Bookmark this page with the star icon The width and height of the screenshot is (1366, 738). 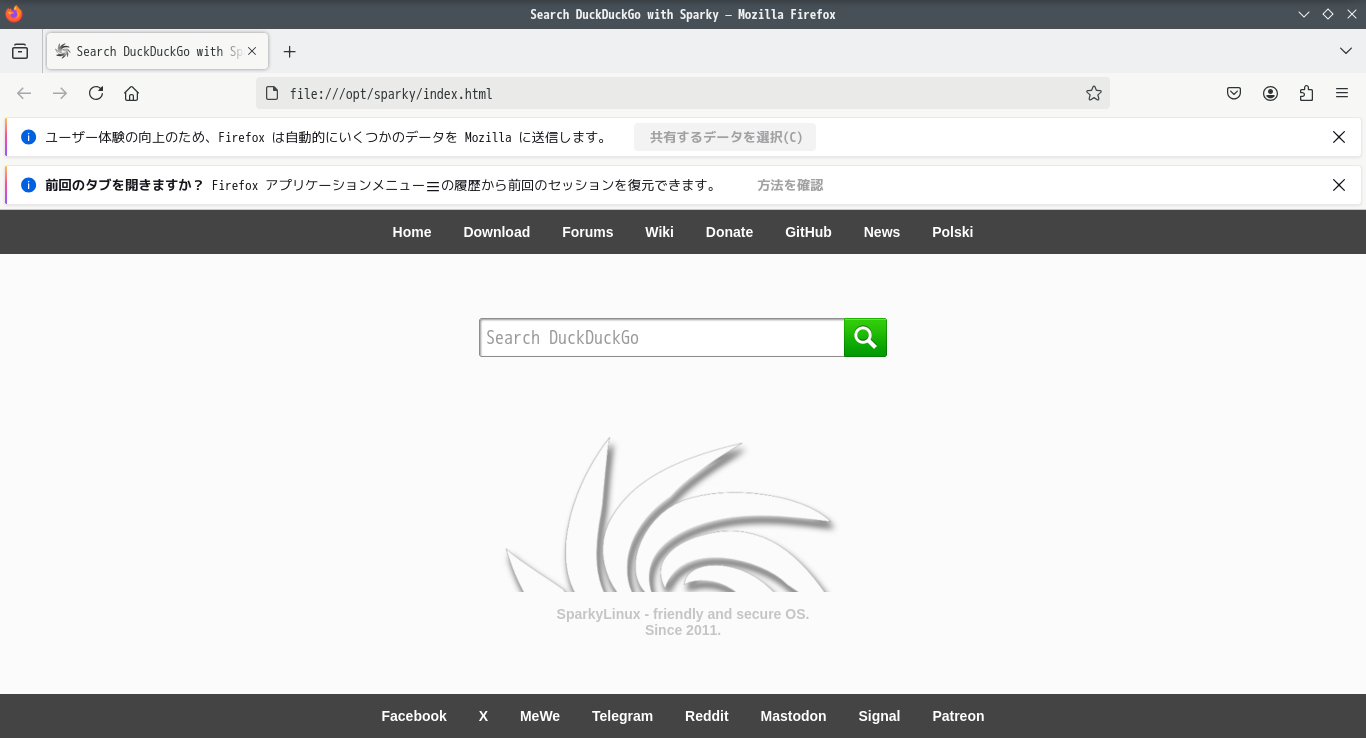1094,93
